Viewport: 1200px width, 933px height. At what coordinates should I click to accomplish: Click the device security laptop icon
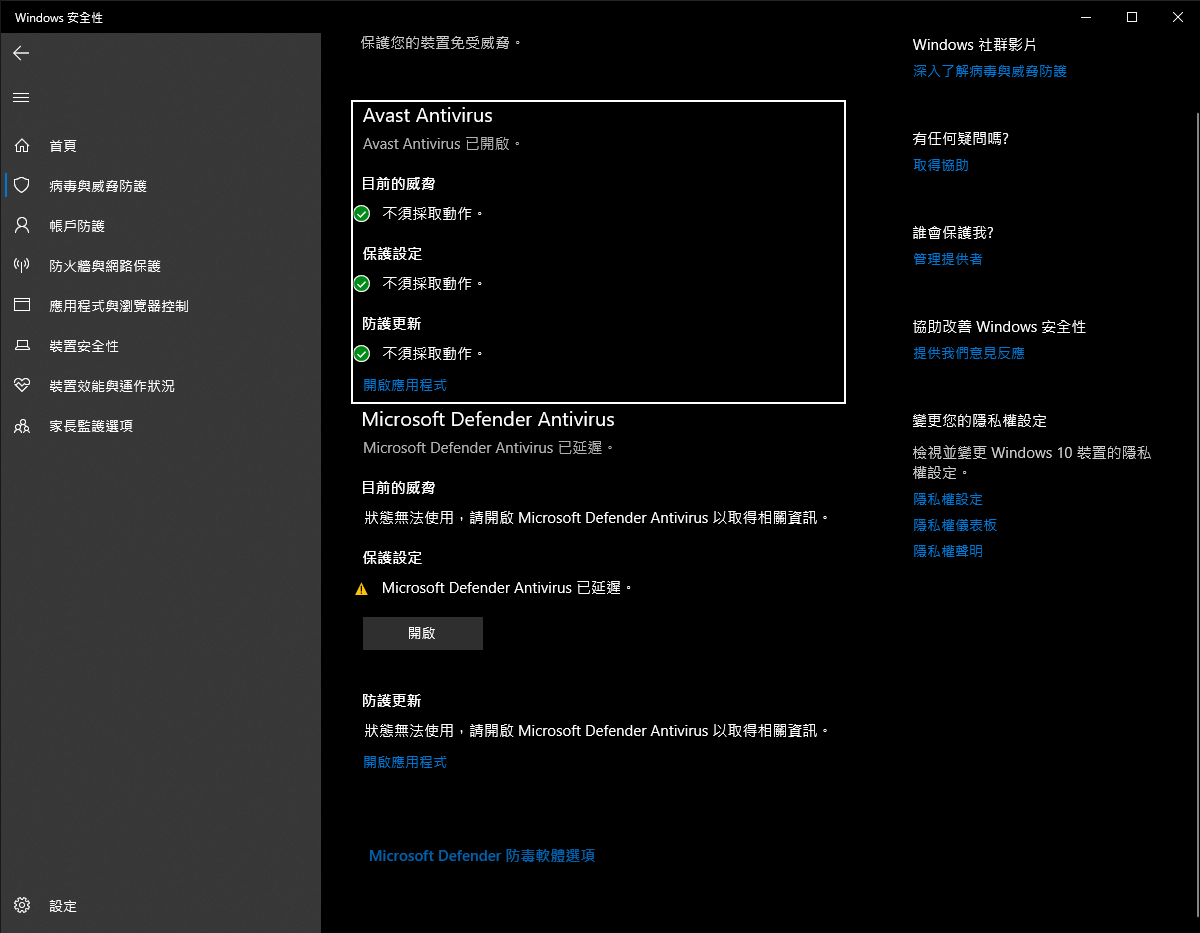(x=21, y=346)
